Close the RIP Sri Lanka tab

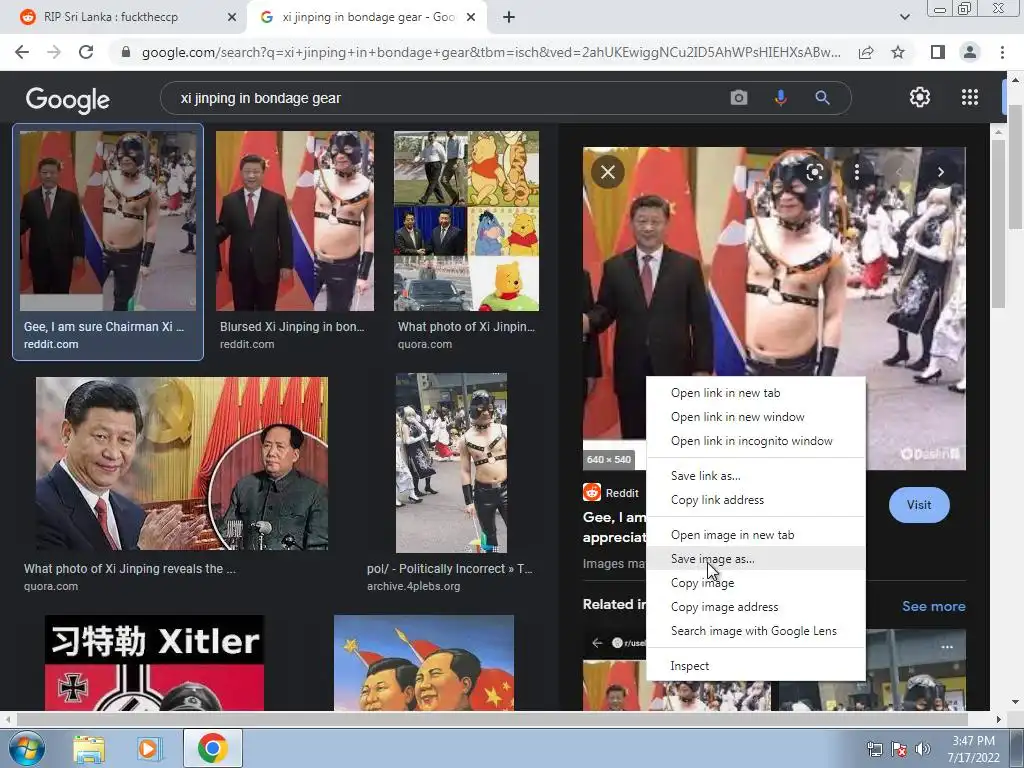[231, 18]
